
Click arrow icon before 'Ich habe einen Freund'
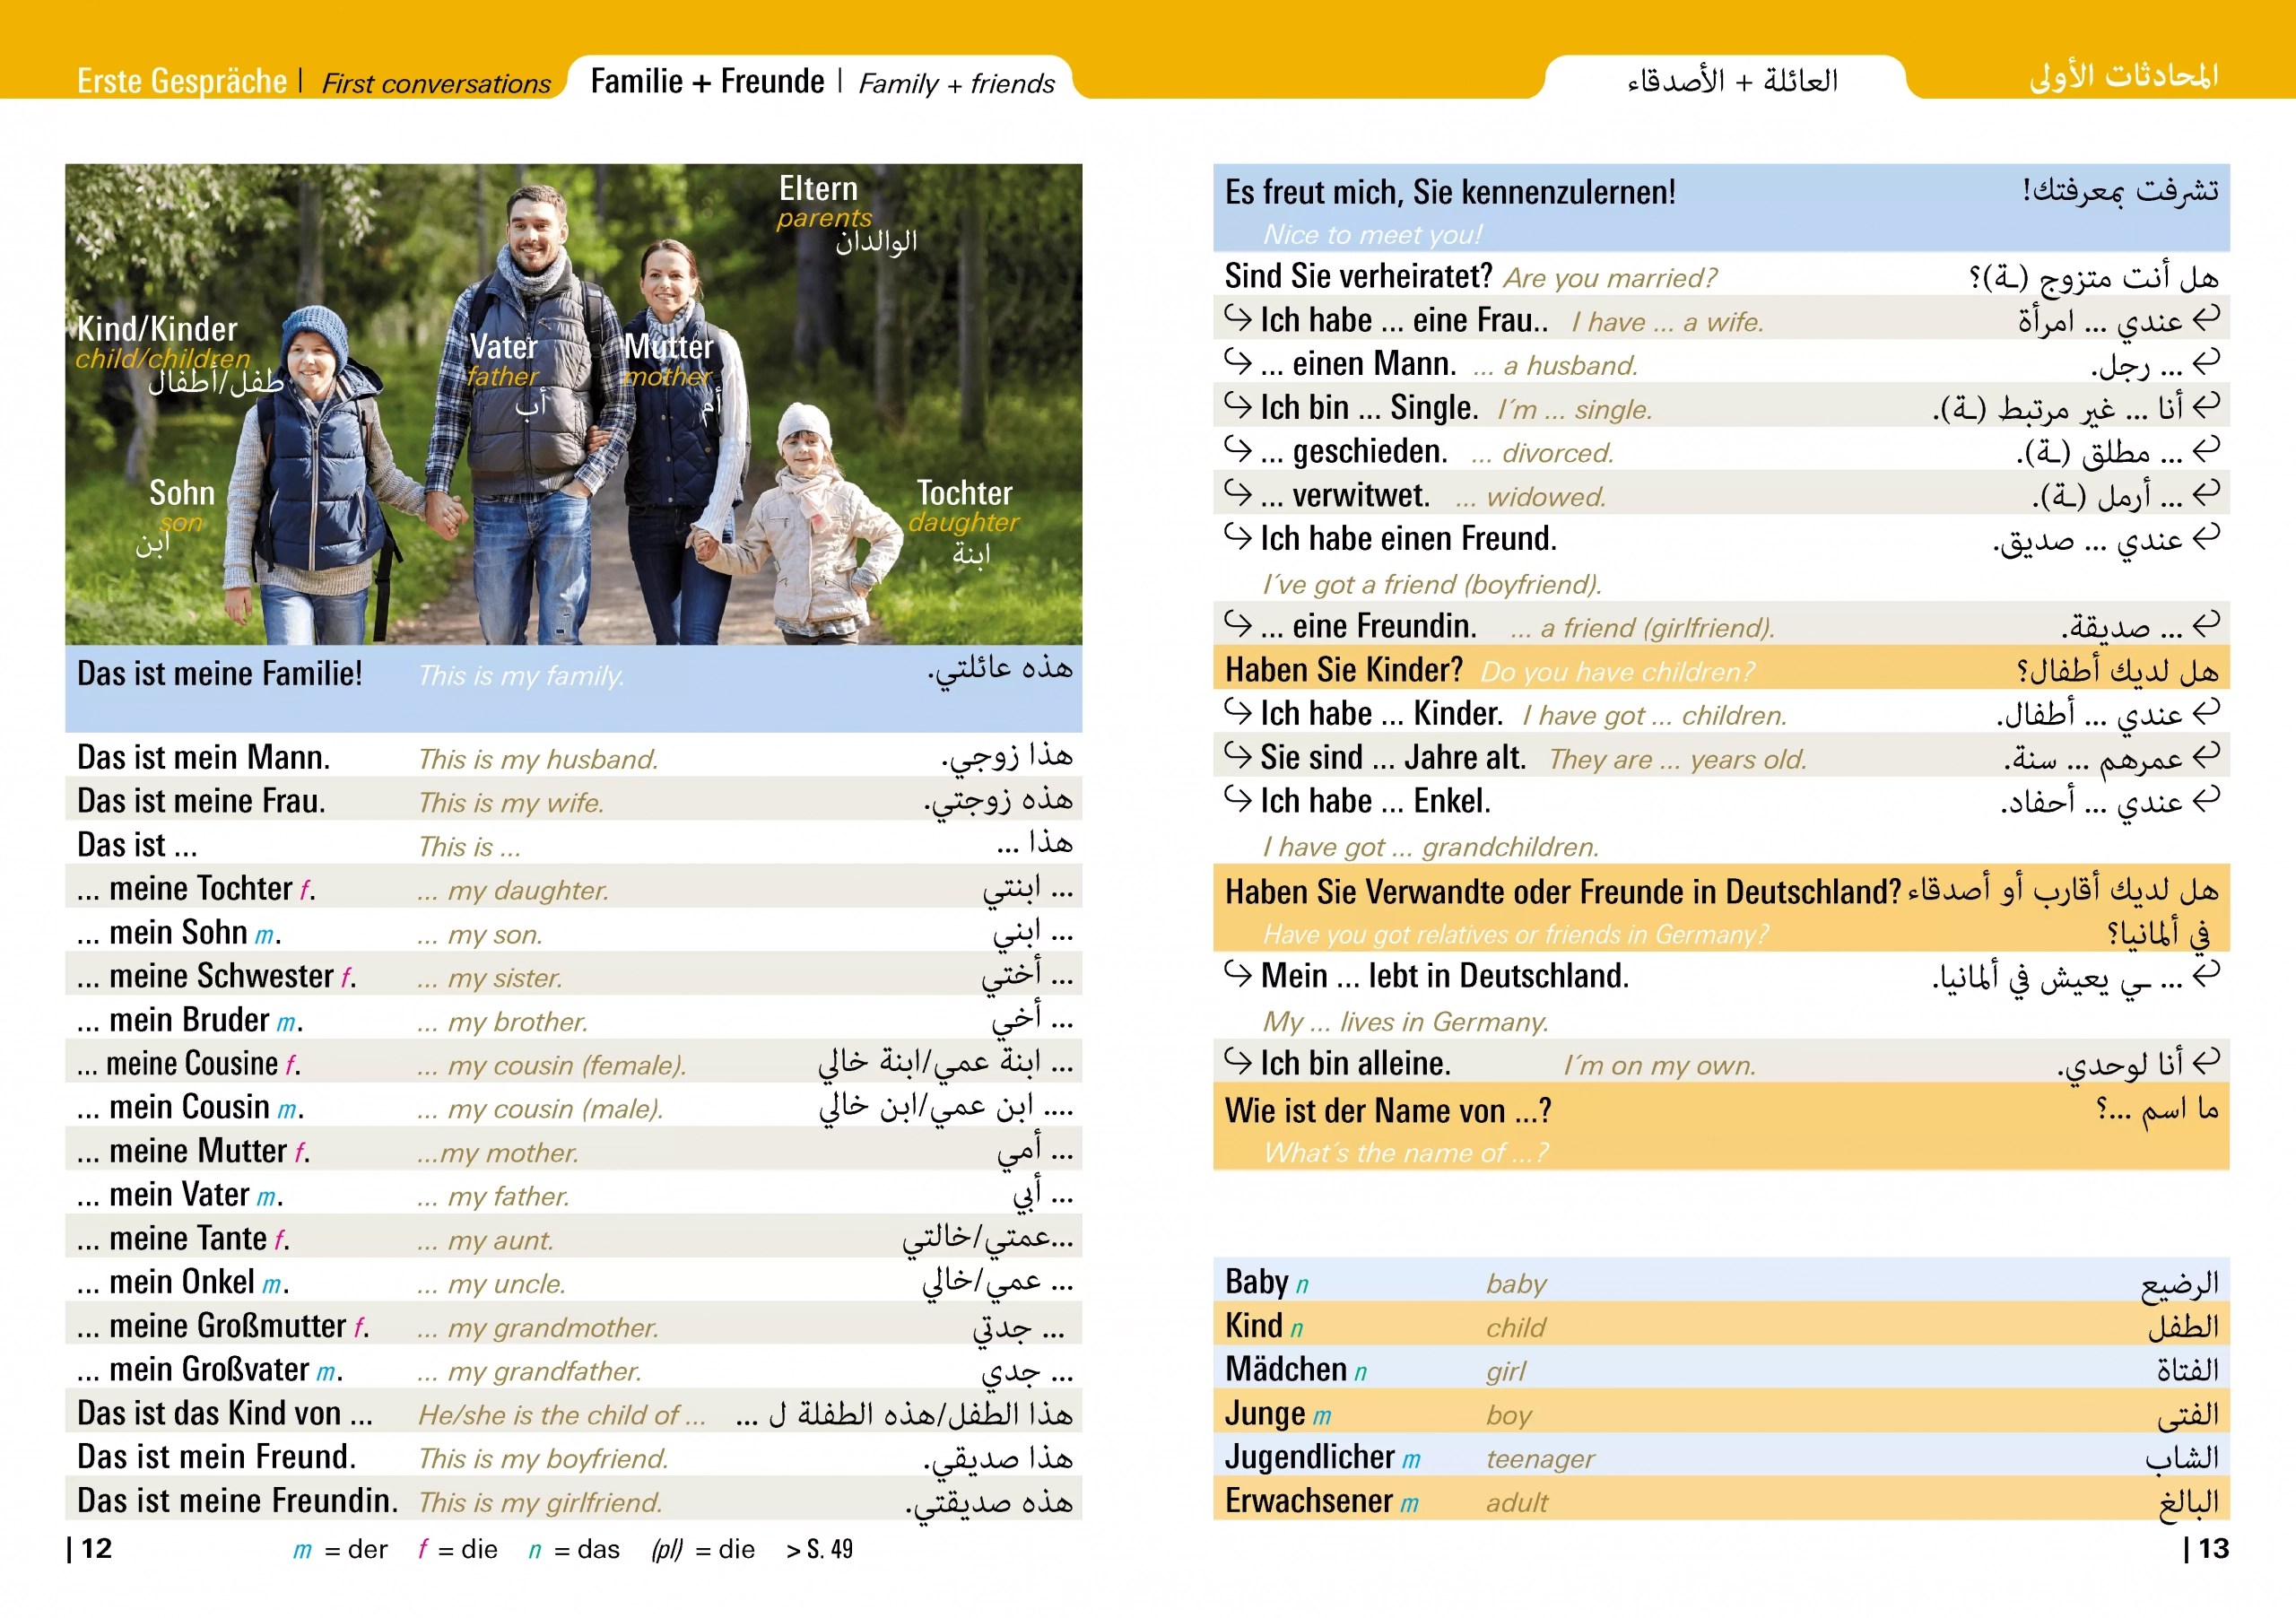click(x=1237, y=538)
